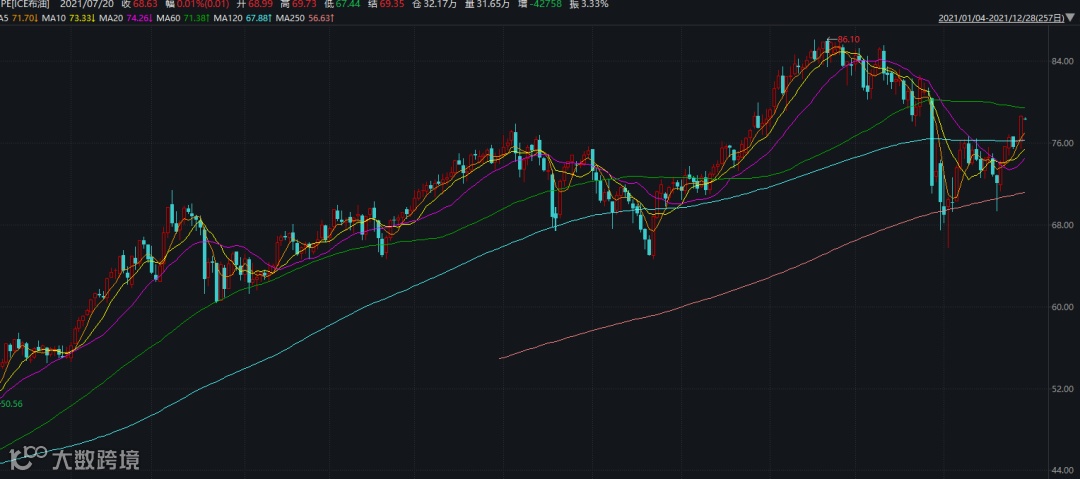
Task: Select the MA120 67.88 indicator label
Action: coord(242,17)
